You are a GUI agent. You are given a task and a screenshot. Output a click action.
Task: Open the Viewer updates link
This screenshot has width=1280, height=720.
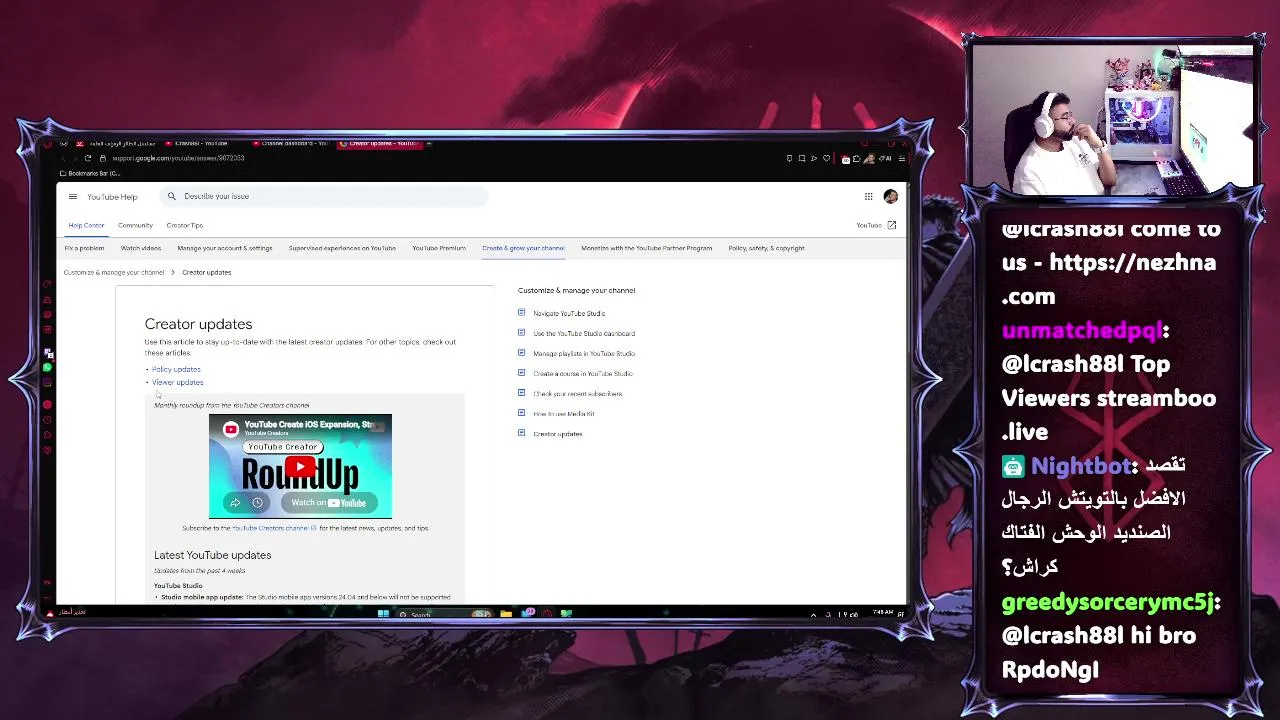(x=177, y=382)
